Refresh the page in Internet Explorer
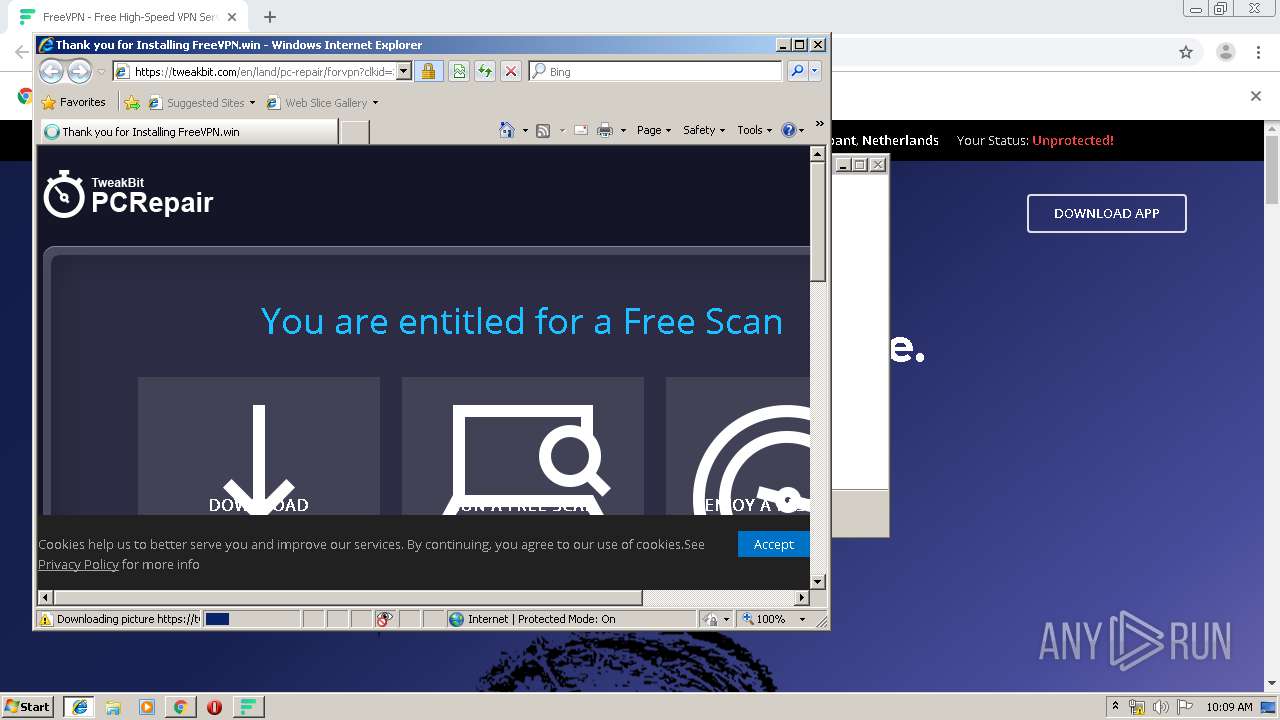The height and width of the screenshot is (720, 1280). click(485, 72)
